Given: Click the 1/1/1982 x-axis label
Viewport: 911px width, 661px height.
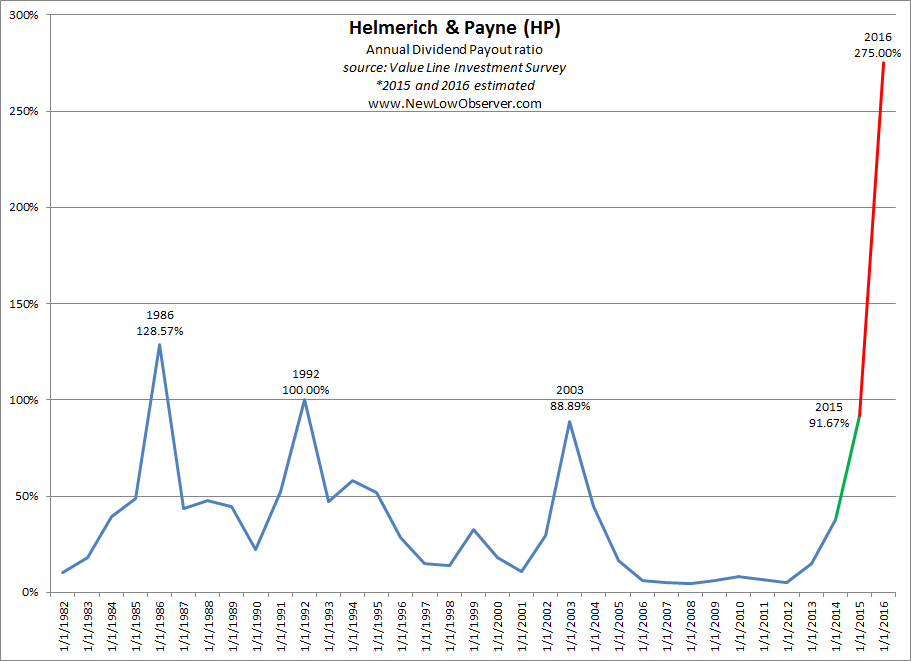Looking at the screenshot, I should pos(64,626).
